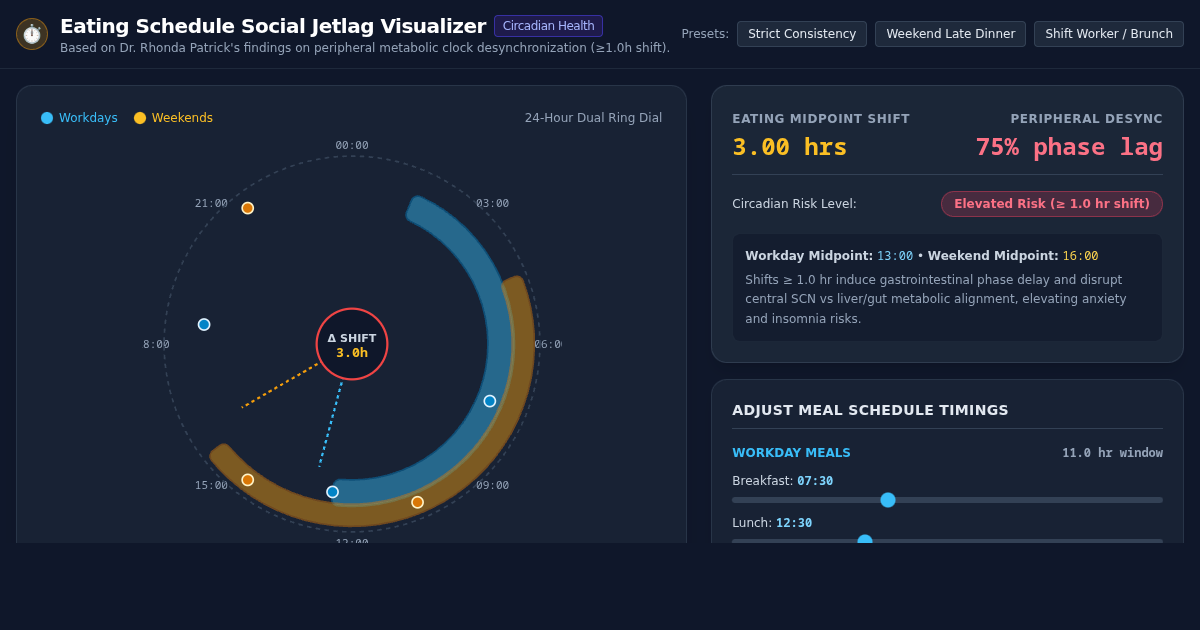Click the blue workday marker near 07:30
1200x630 pixels.
(x=490, y=401)
